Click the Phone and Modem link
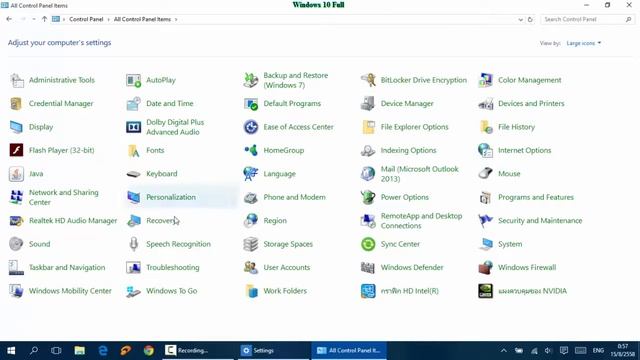The image size is (640, 360). [x=294, y=197]
